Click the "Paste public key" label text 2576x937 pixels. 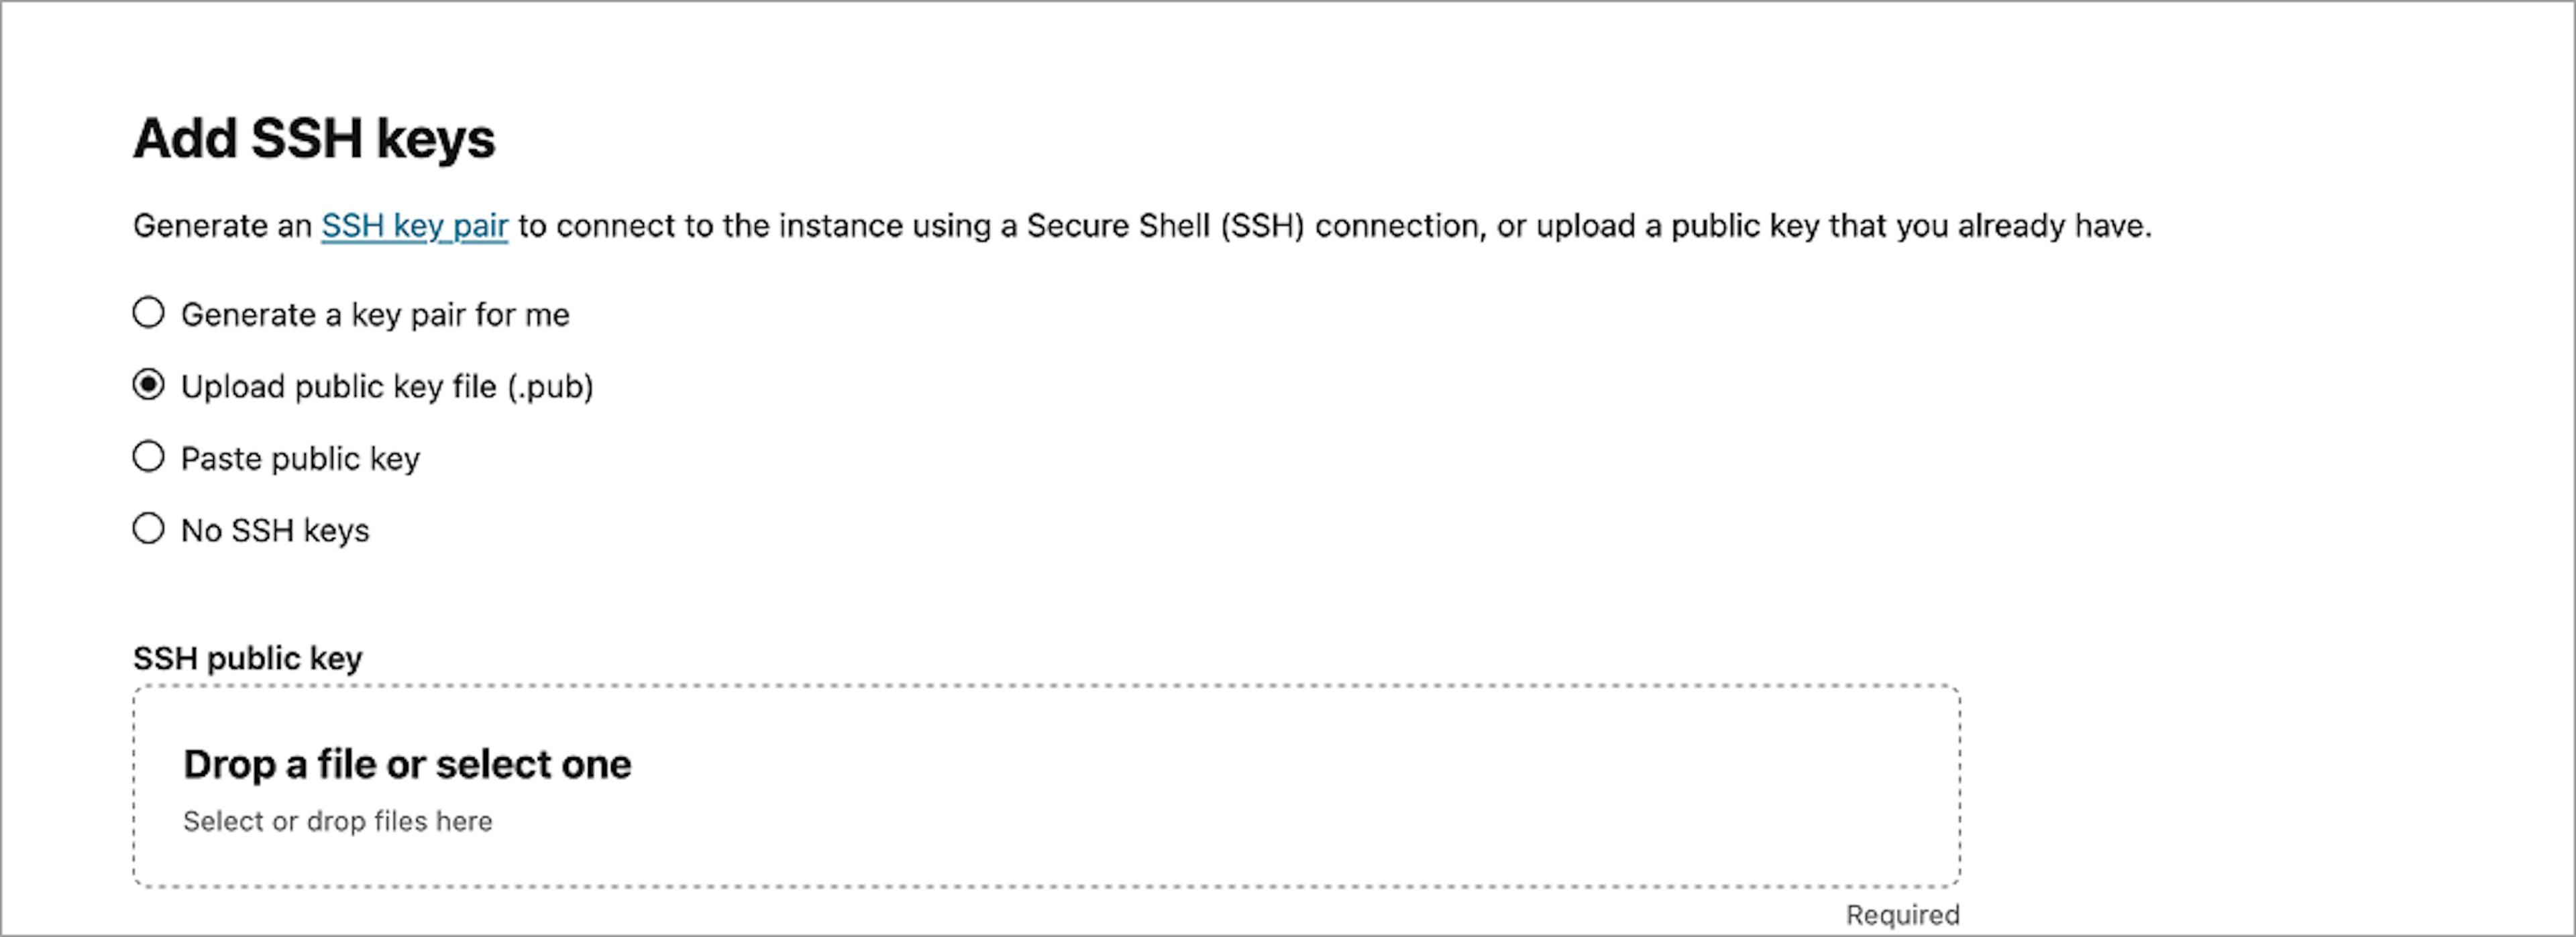coord(300,459)
